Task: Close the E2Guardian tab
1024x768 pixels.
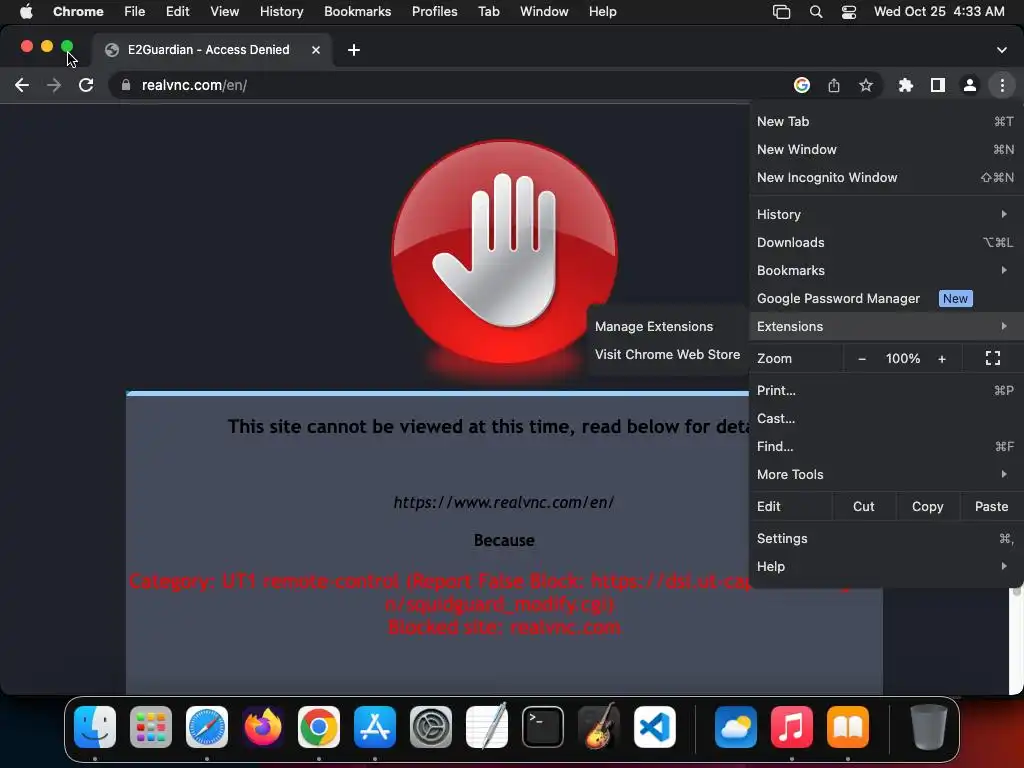Action: tap(315, 50)
